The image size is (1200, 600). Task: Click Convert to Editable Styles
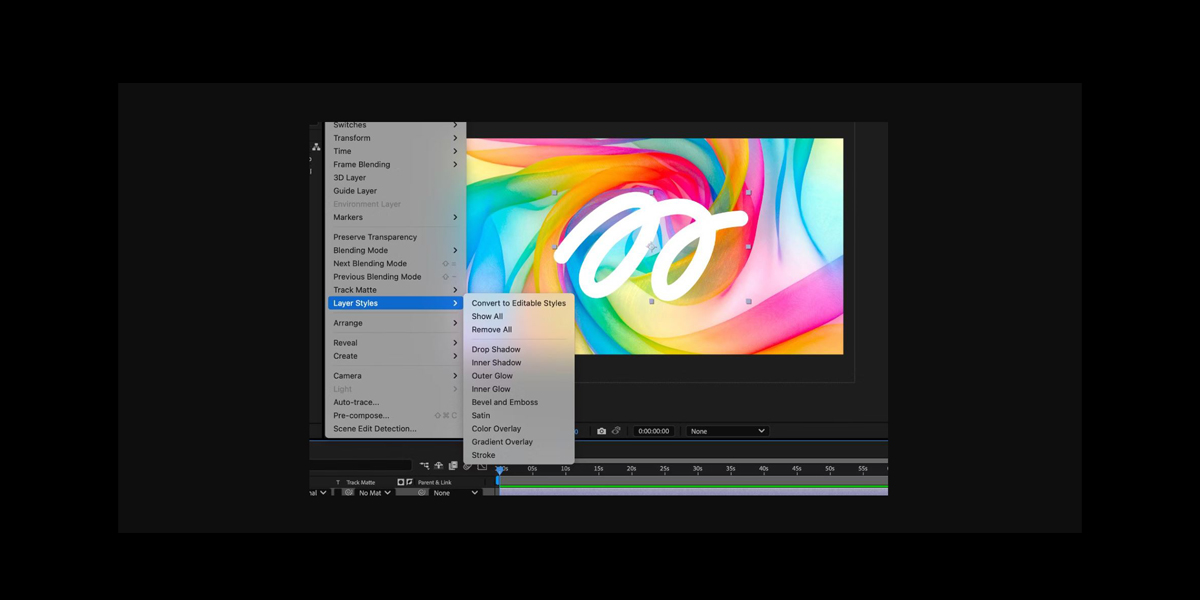[518, 302]
